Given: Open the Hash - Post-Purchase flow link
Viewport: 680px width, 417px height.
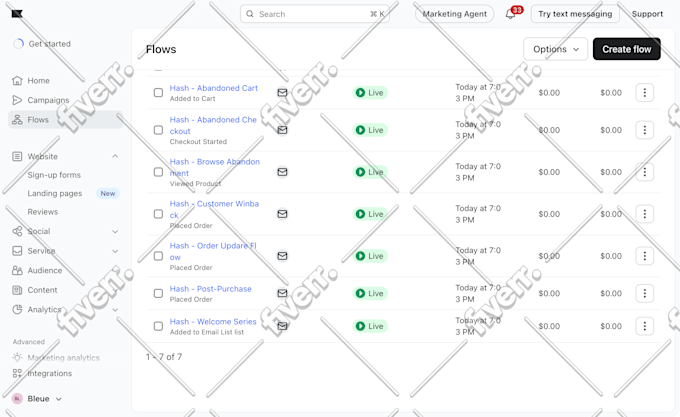Looking at the screenshot, I should [210, 289].
